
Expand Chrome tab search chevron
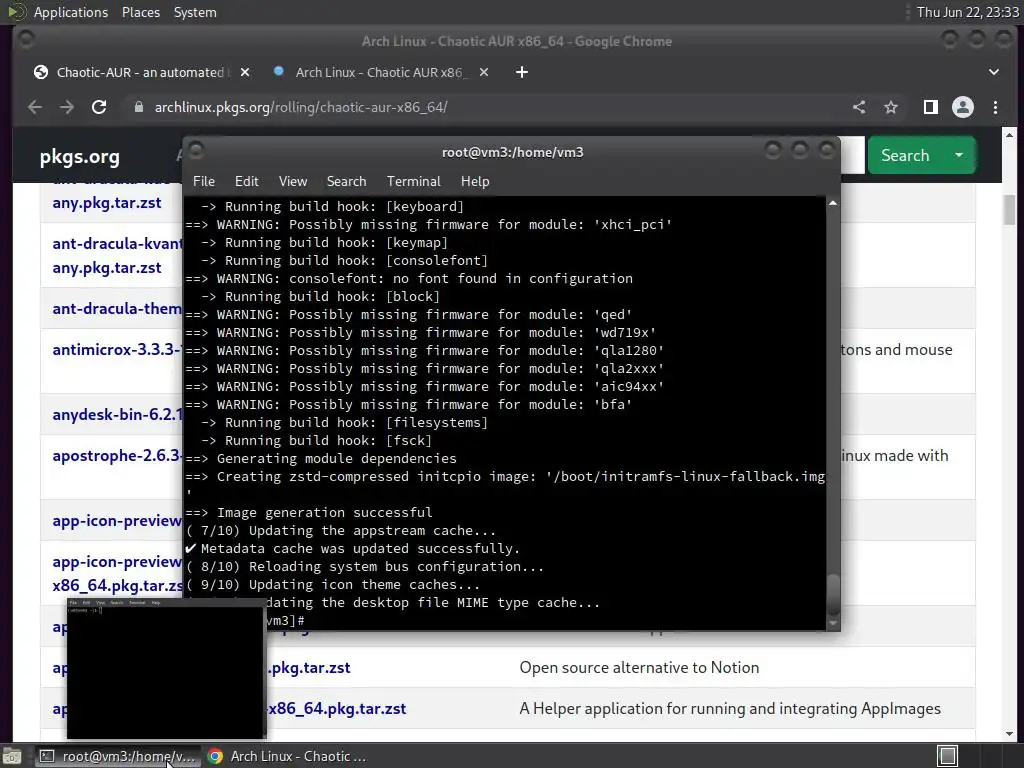click(994, 72)
